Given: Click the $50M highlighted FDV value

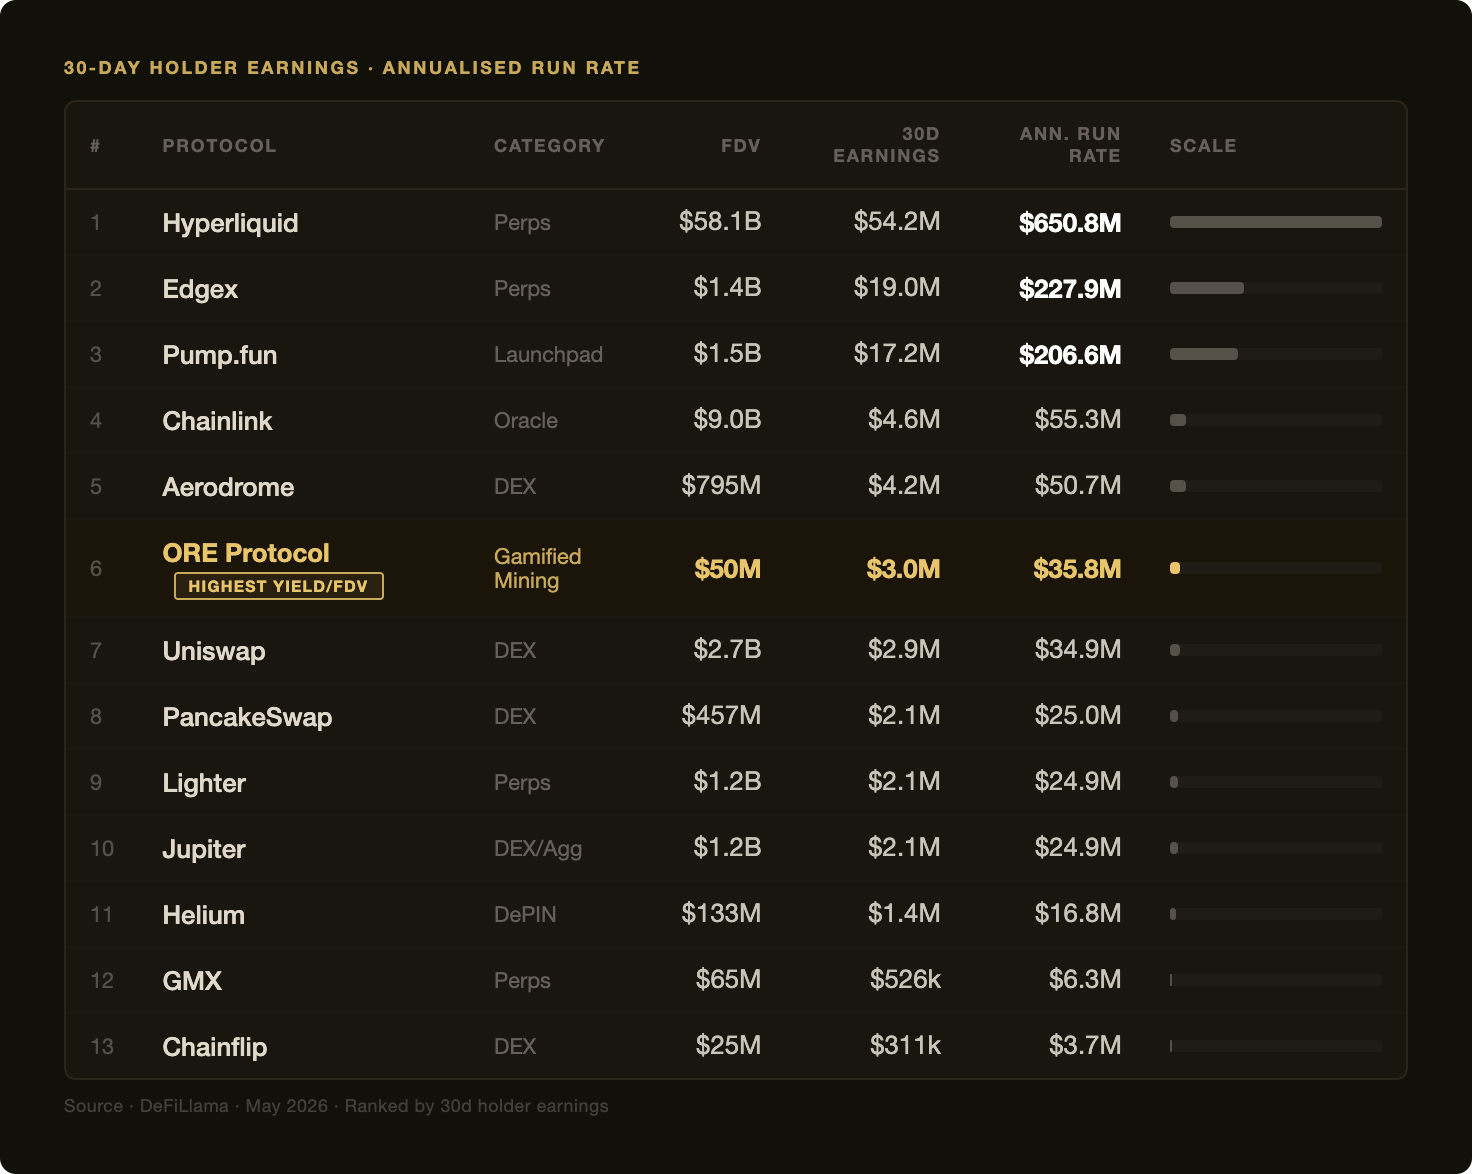Looking at the screenshot, I should pos(728,569).
